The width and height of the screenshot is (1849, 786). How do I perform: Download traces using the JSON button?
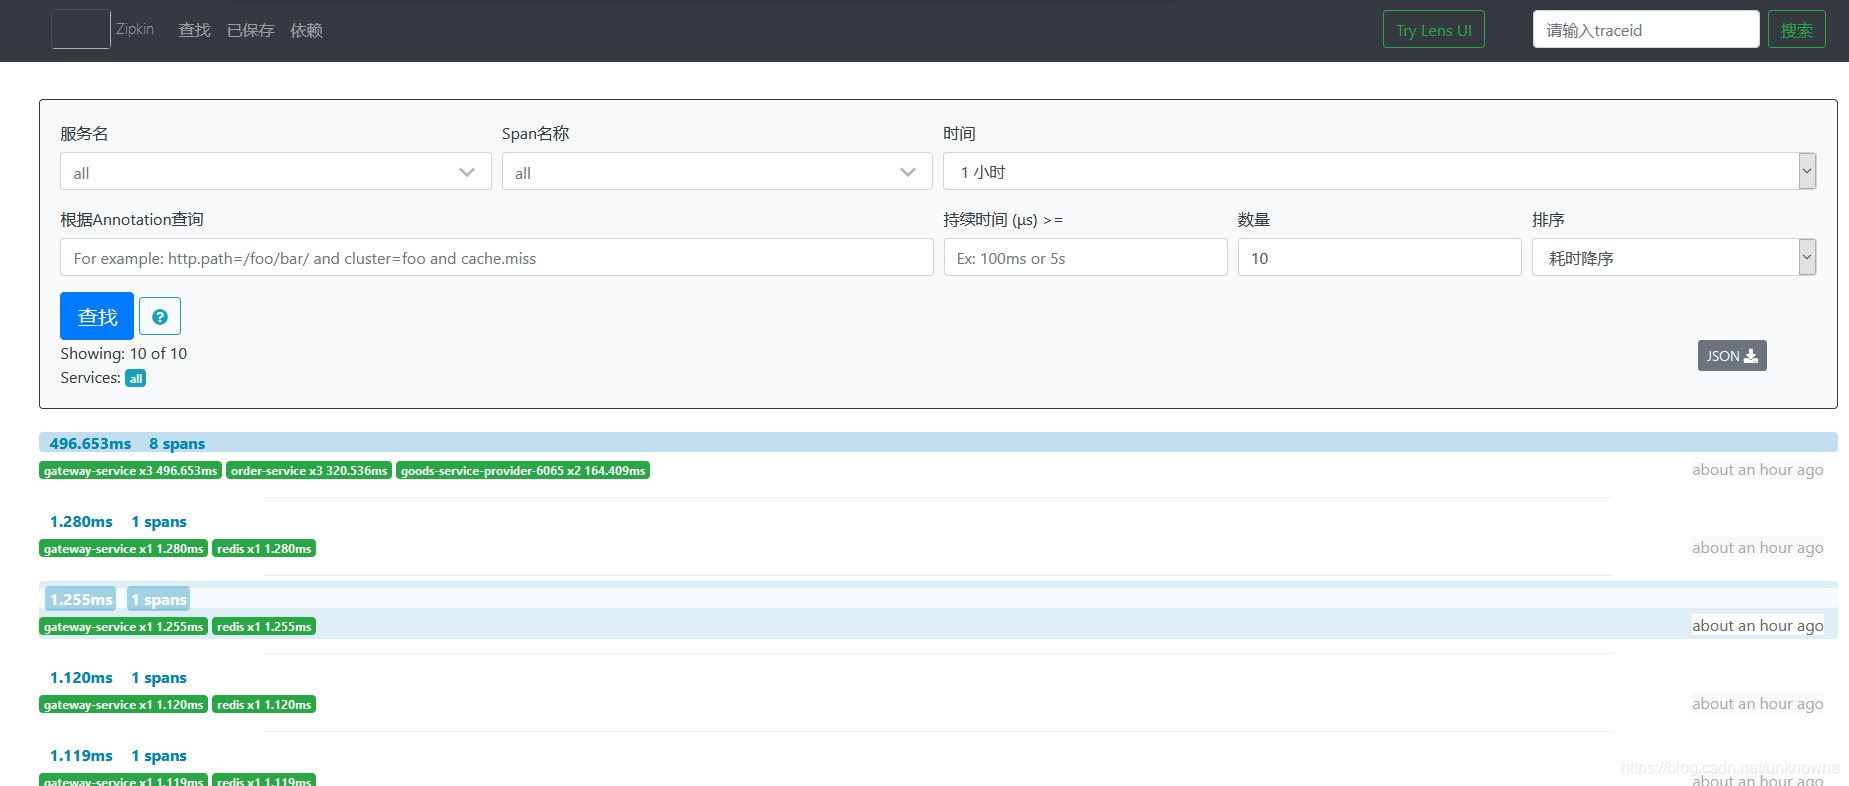(1732, 356)
